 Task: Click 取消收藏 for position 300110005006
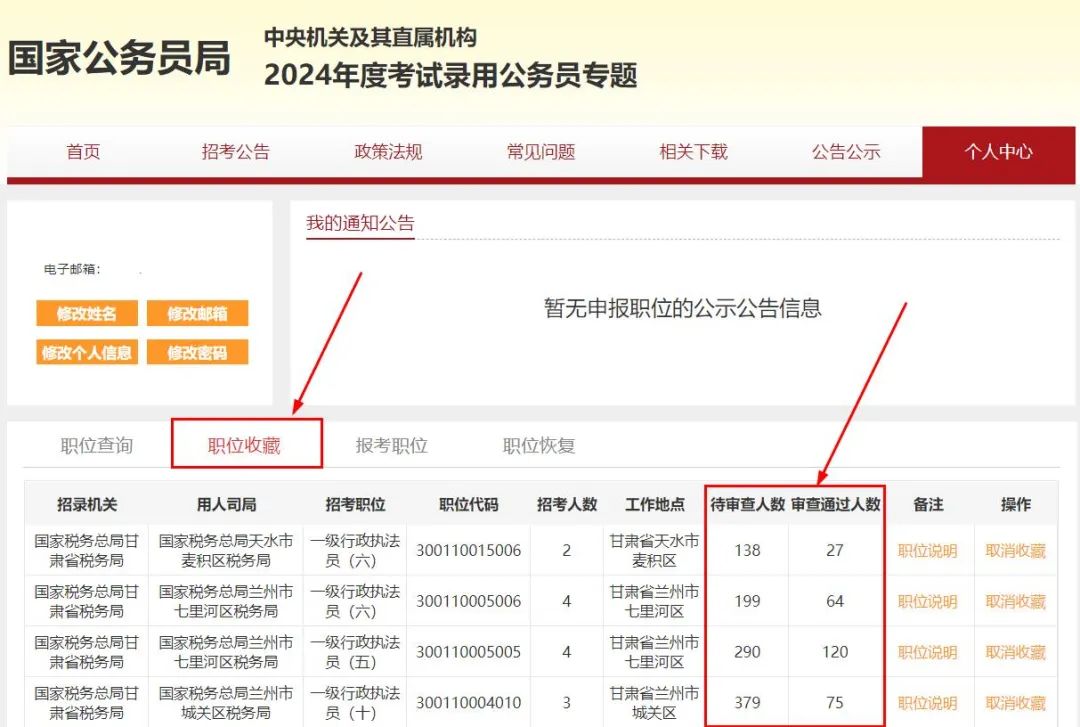[x=1015, y=602]
